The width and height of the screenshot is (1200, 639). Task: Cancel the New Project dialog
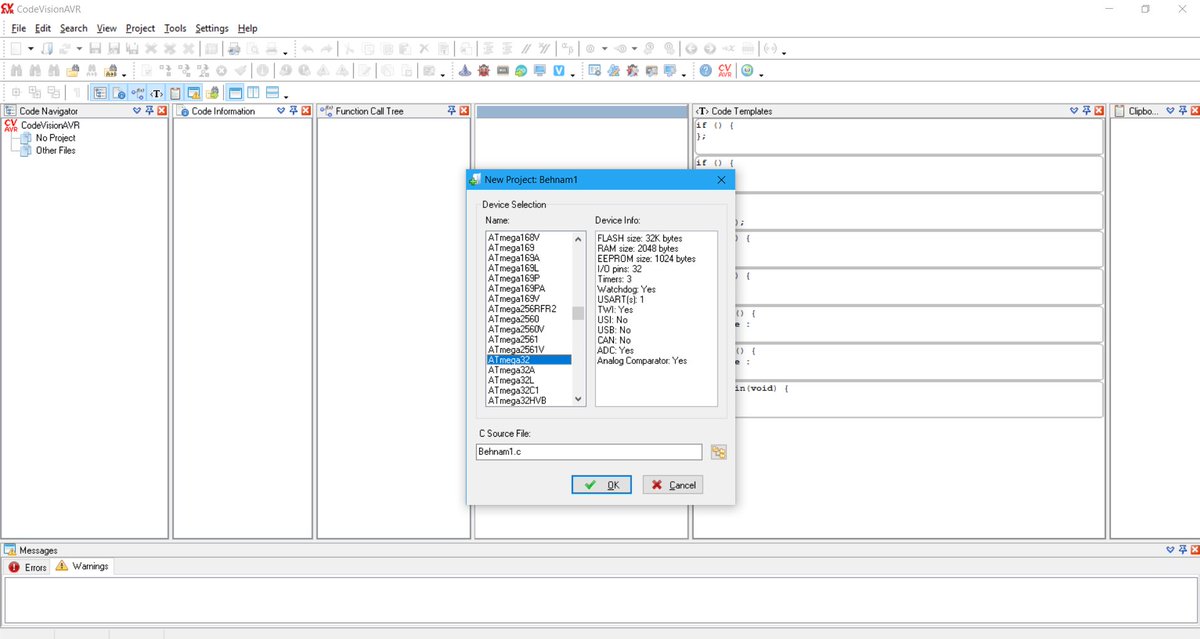pos(672,485)
